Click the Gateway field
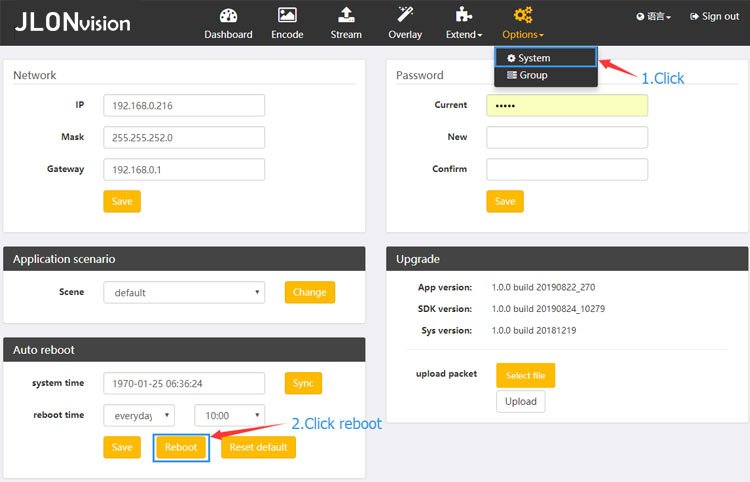This screenshot has height=482, width=750. point(184,169)
